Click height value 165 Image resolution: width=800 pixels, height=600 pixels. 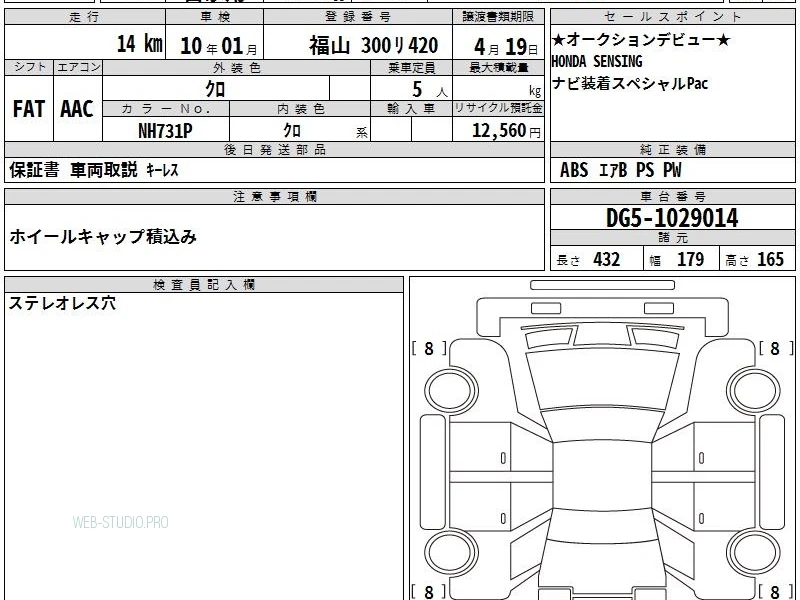click(x=770, y=259)
